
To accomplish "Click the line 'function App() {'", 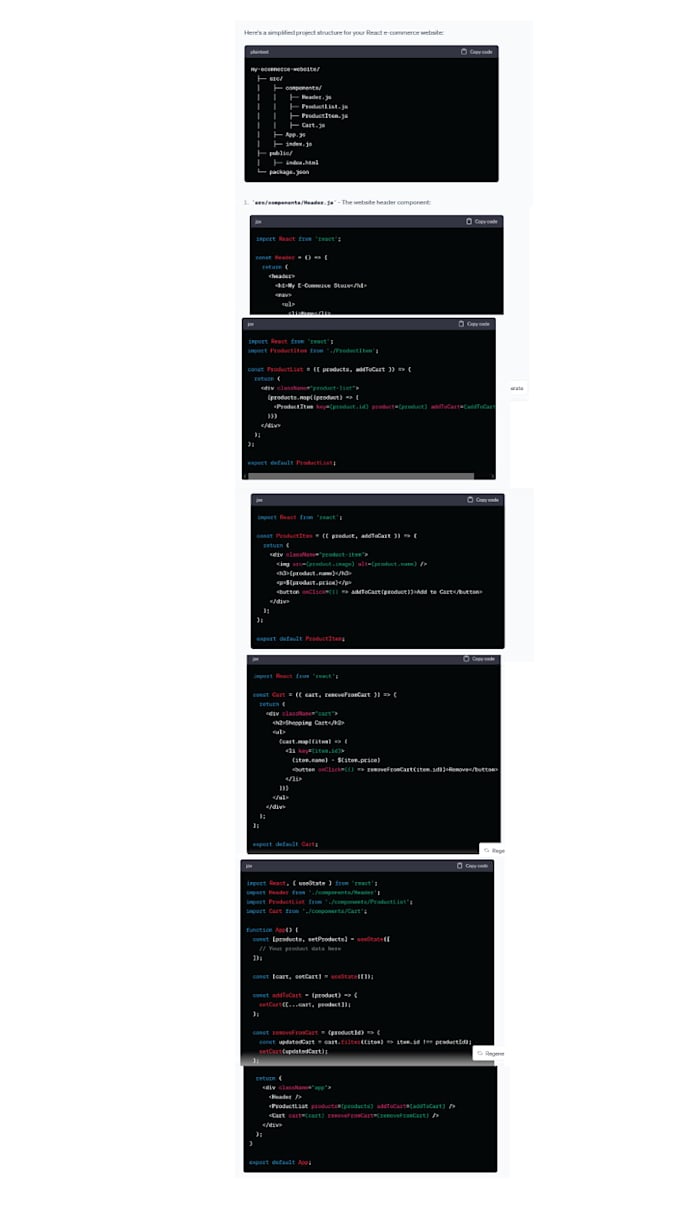I will click(x=272, y=930).
